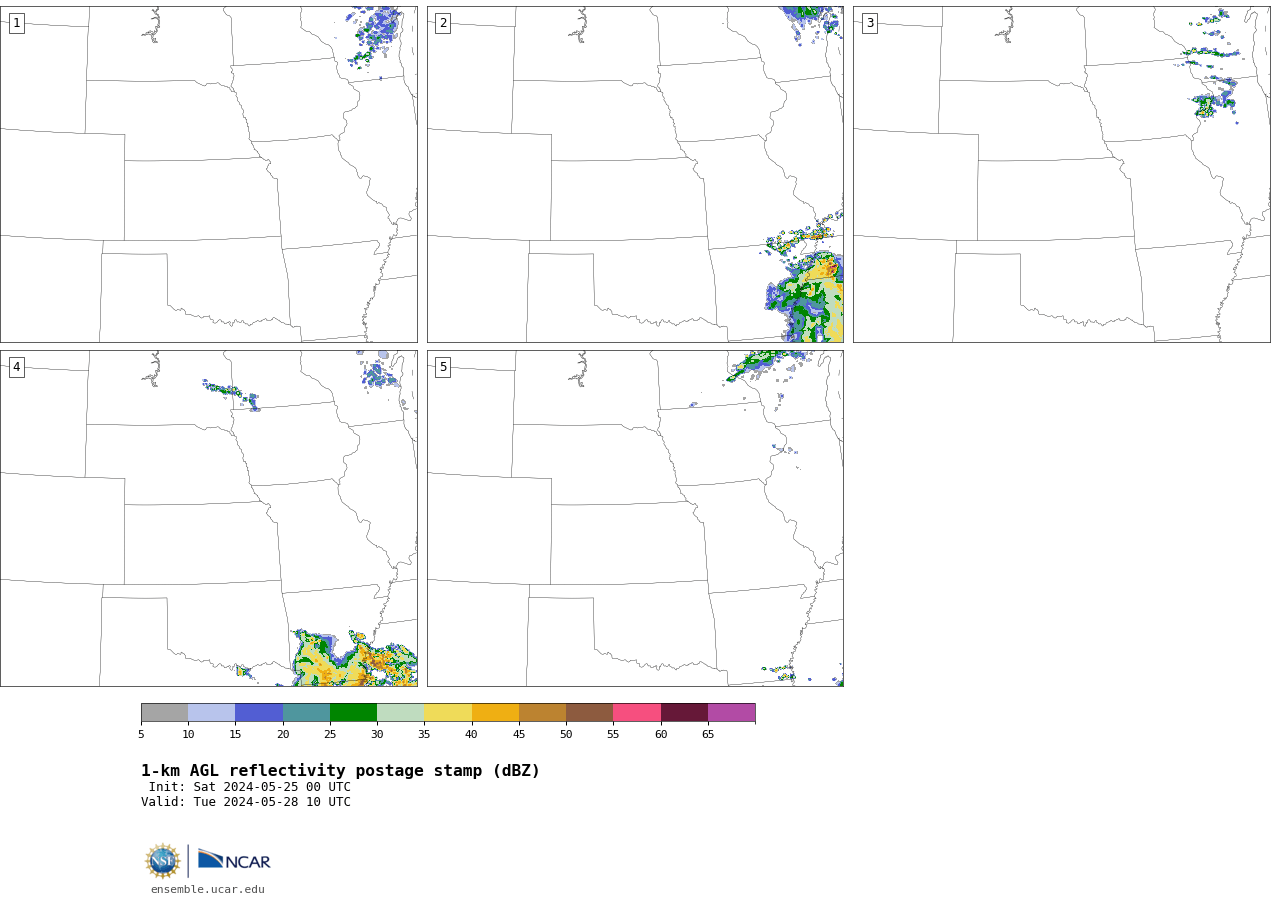Click the gray 5-10 dBZ color swatch
Screen dimensions: 1280x901
click(x=164, y=712)
